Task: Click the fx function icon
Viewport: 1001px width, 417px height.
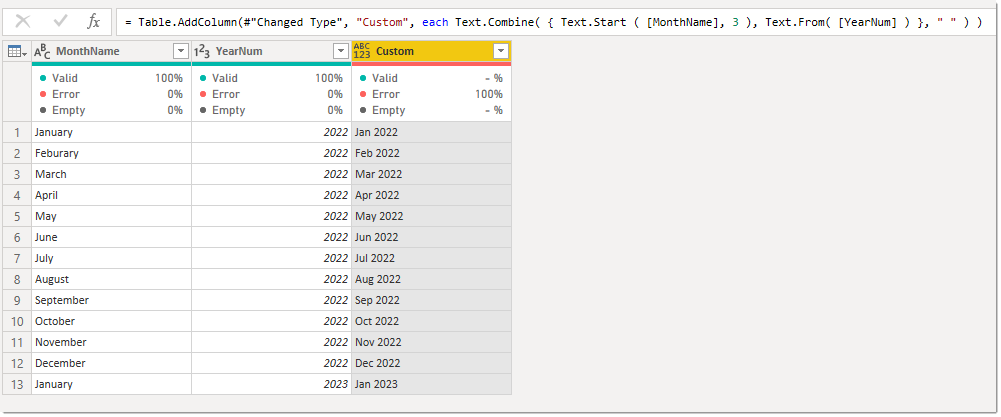Action: point(93,22)
